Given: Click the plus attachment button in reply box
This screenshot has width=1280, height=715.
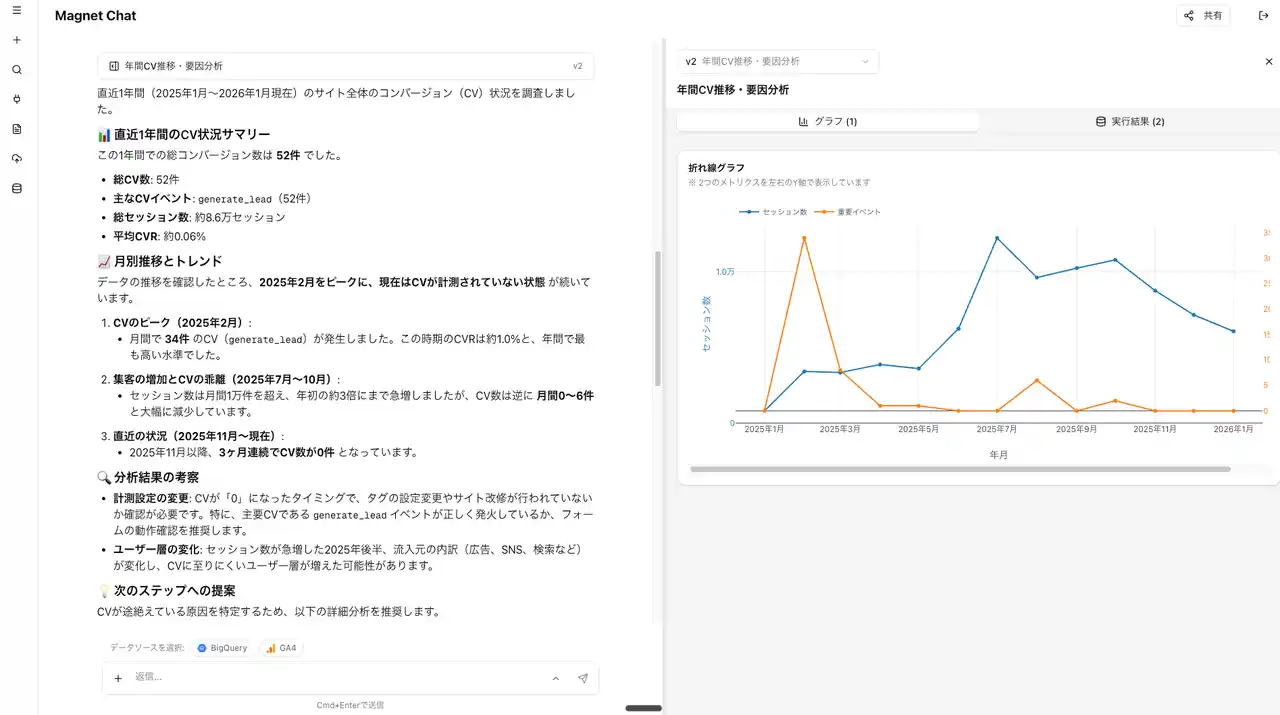Looking at the screenshot, I should coord(118,678).
